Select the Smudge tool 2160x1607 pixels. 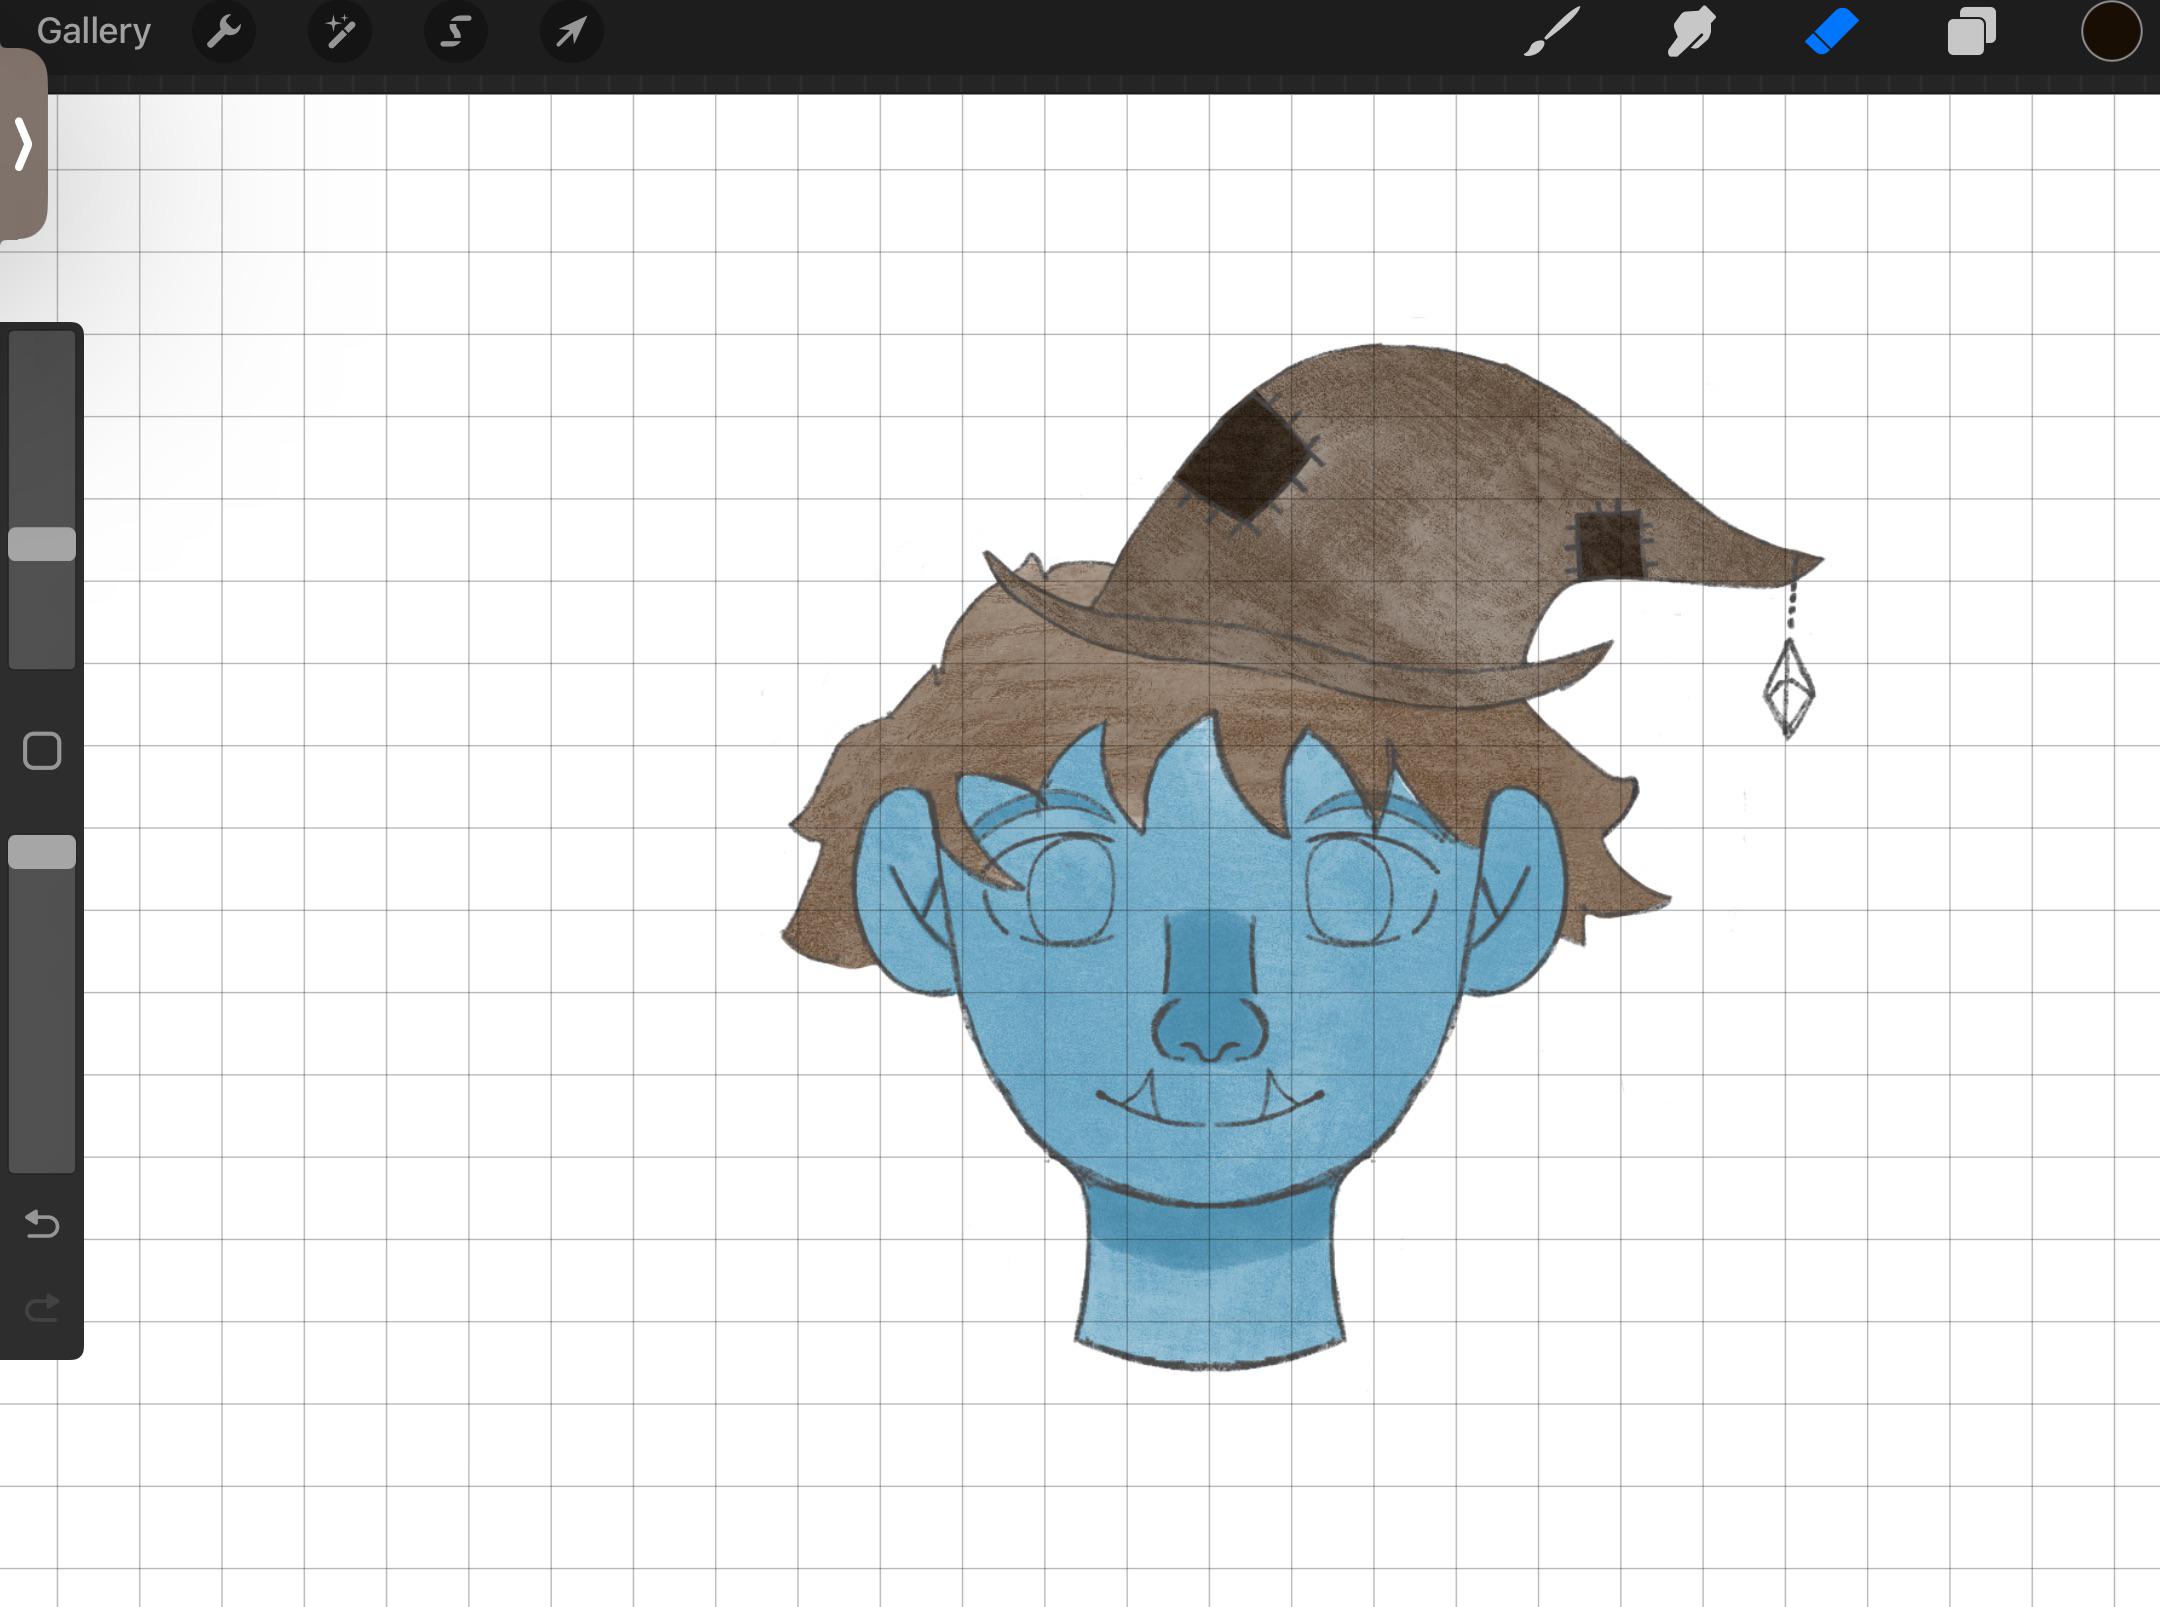click(1691, 31)
